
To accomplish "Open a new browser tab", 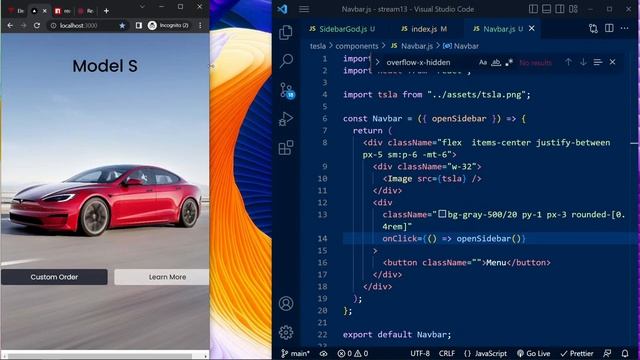I will (x=106, y=11).
